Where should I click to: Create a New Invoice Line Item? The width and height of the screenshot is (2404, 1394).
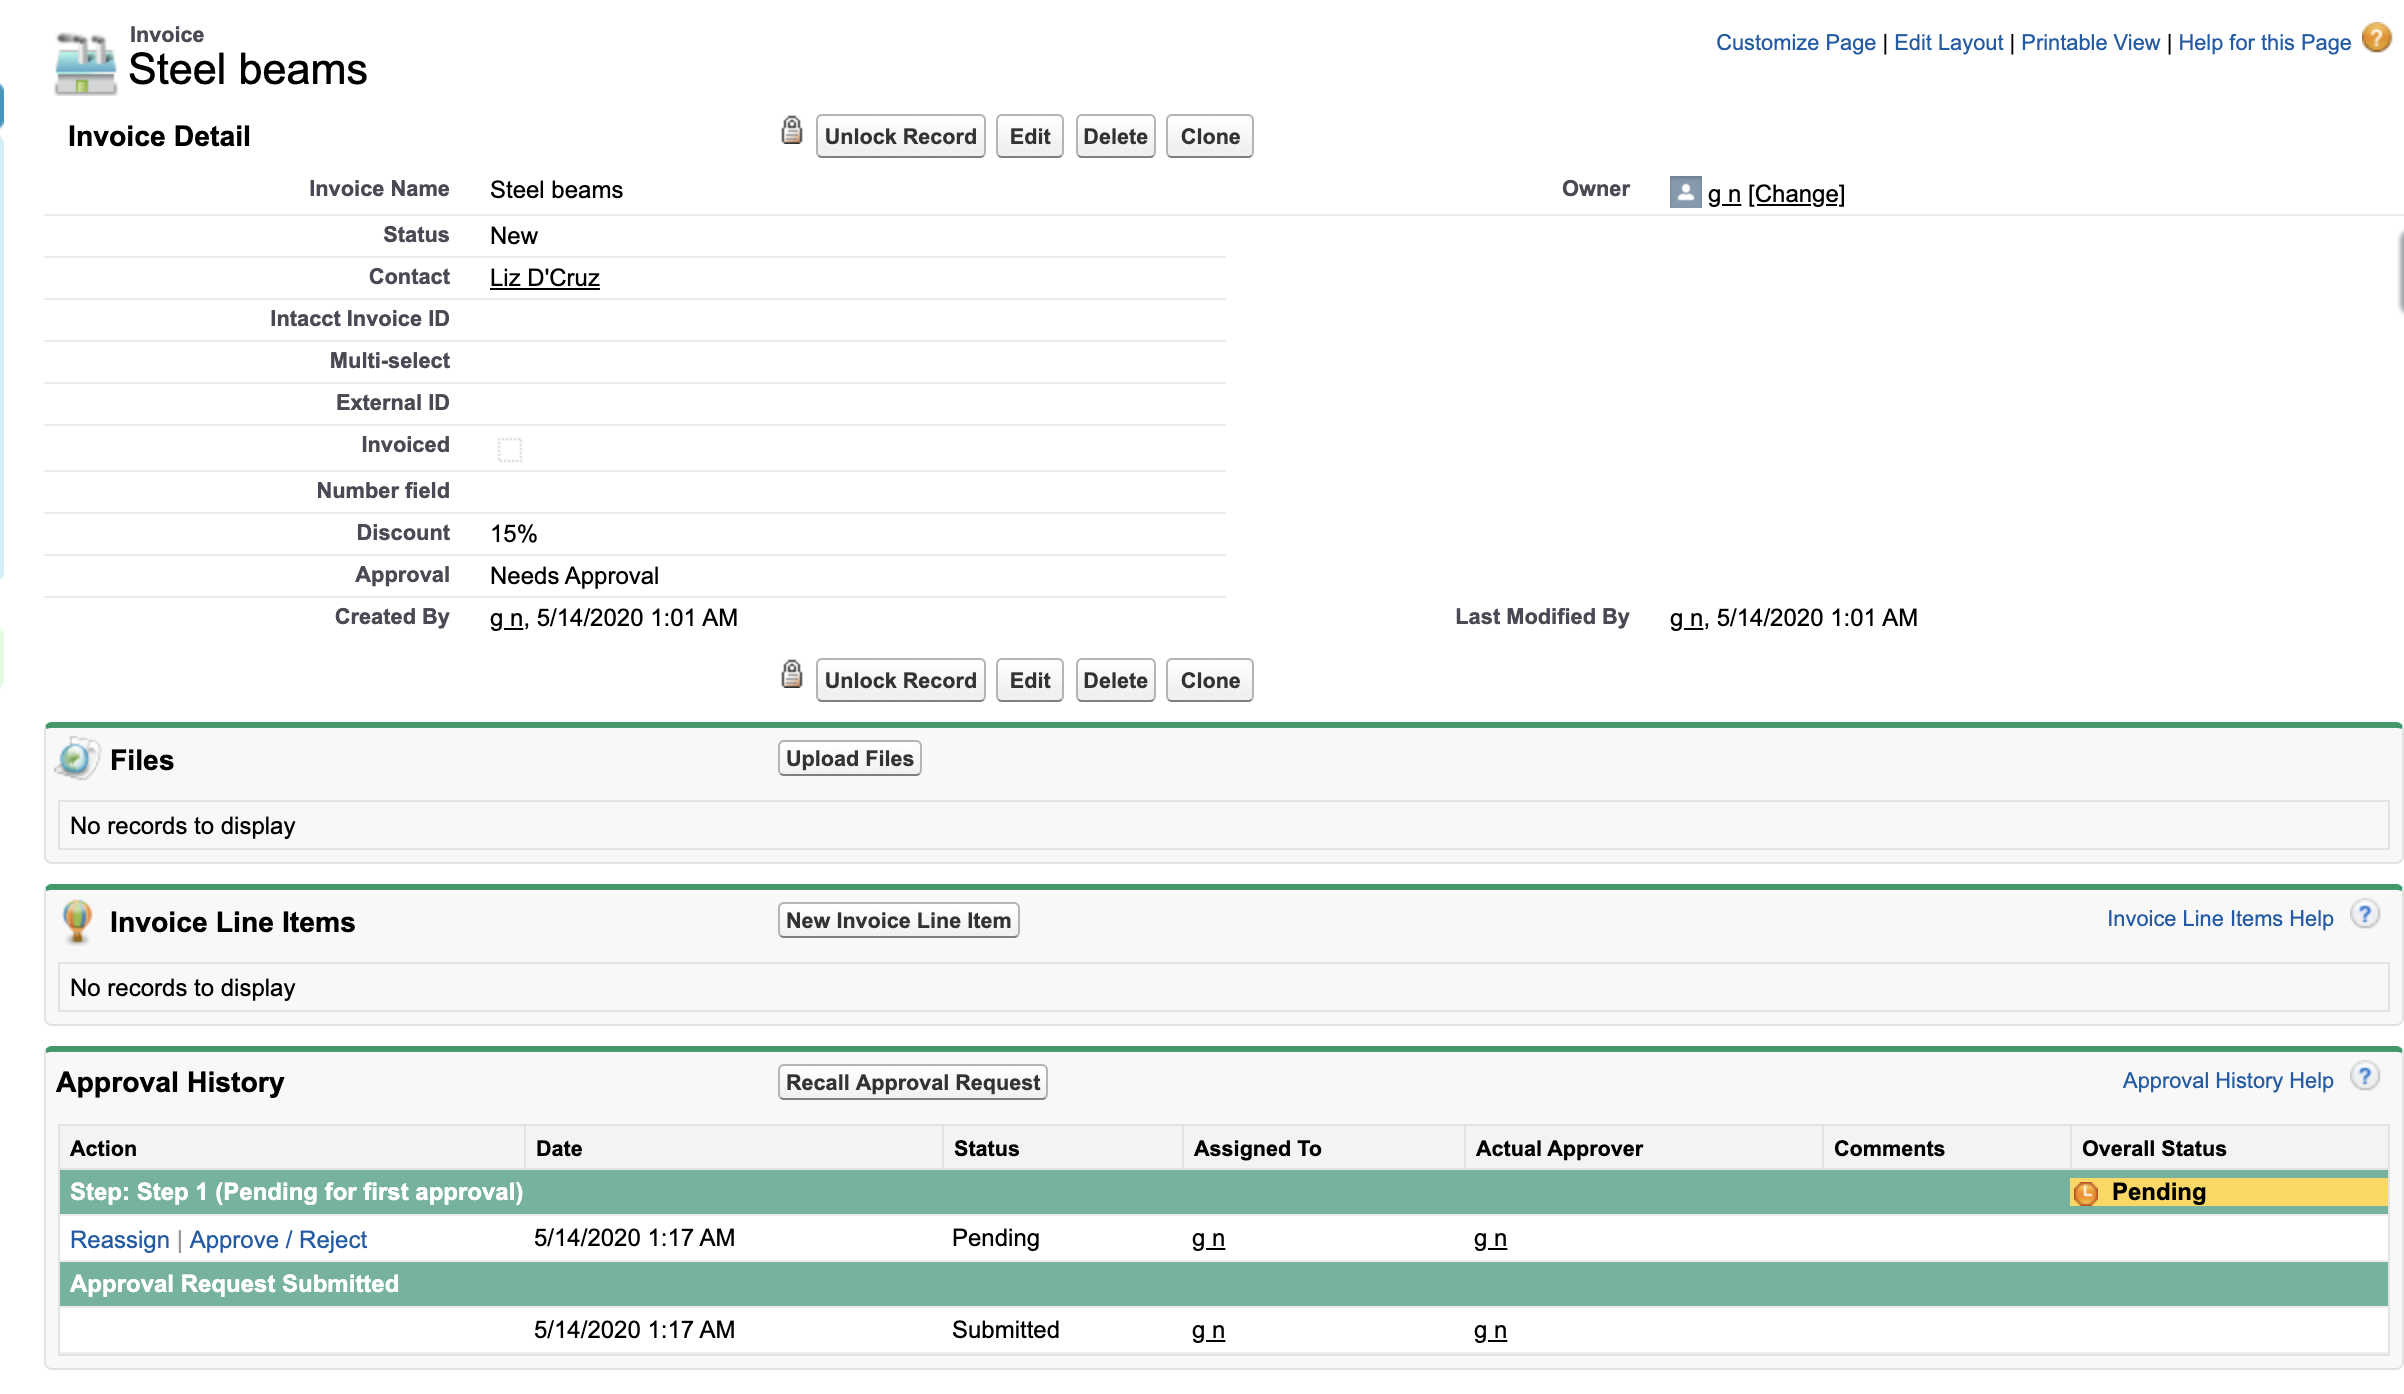tap(898, 920)
